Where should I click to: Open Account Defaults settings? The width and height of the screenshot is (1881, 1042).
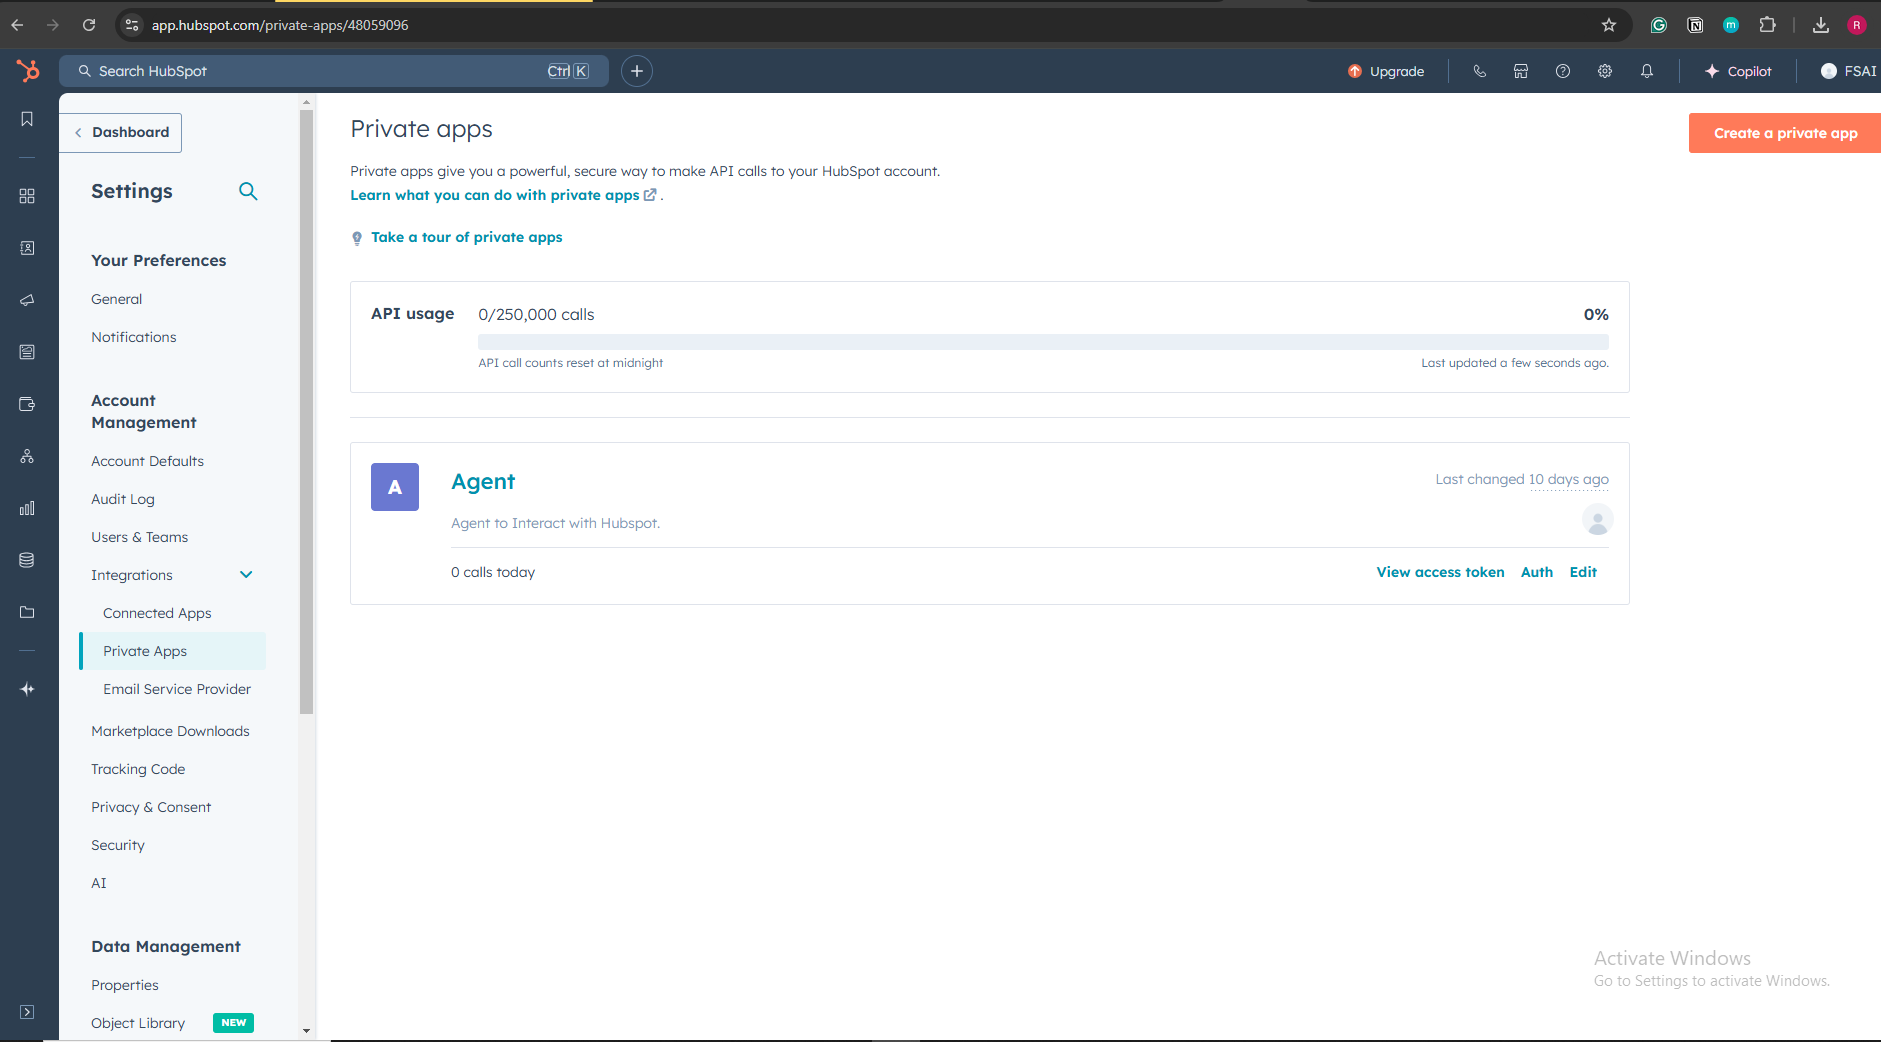coord(148,461)
